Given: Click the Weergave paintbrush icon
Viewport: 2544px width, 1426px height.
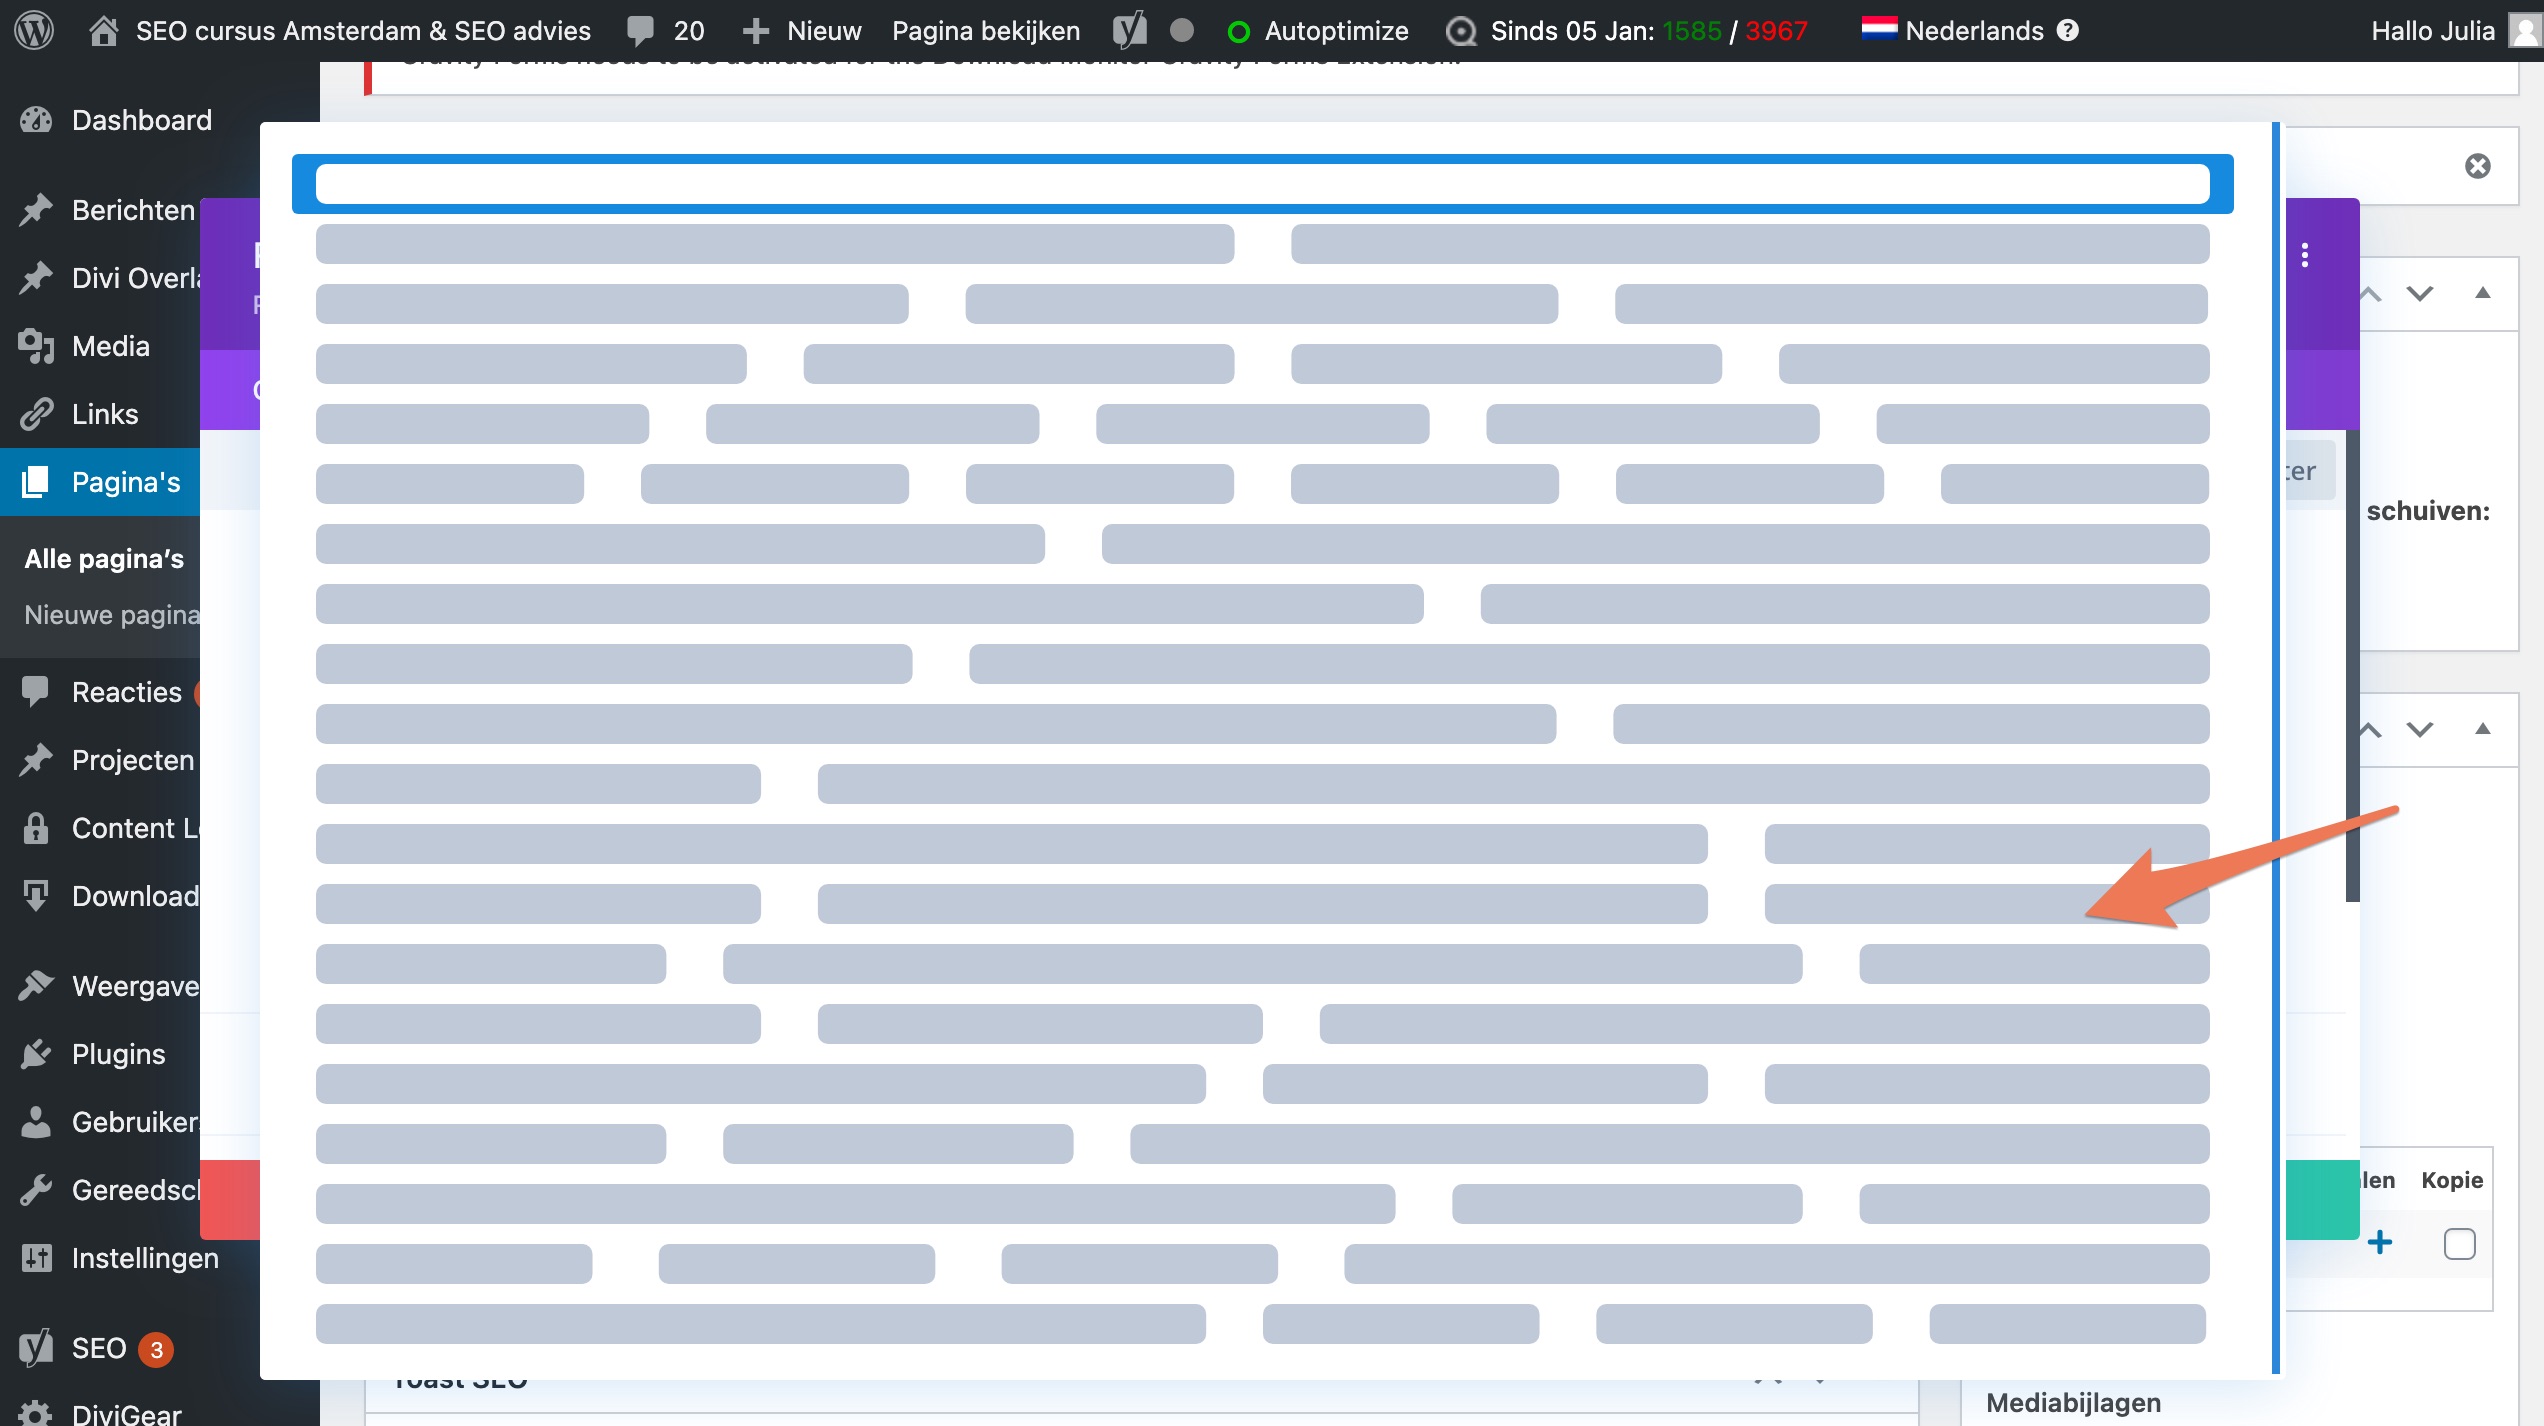Looking at the screenshot, I should tap(36, 986).
